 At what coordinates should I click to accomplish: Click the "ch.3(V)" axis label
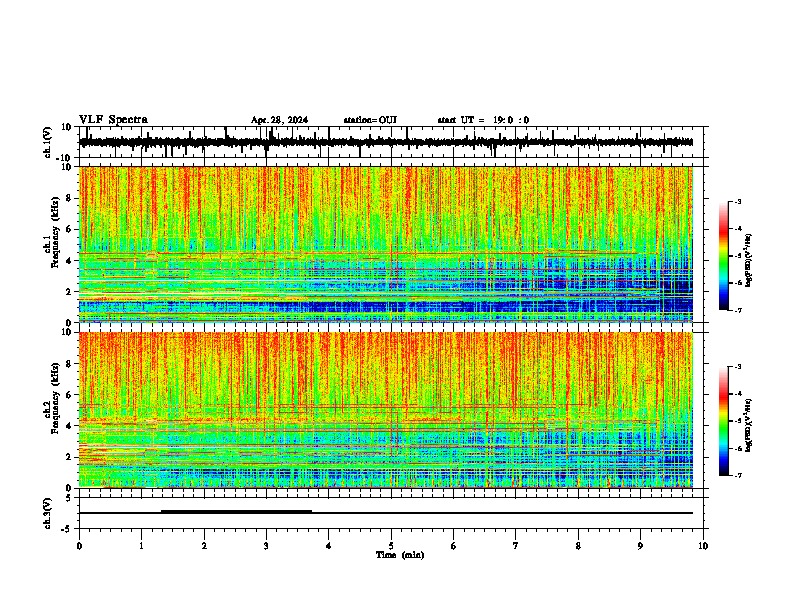[48, 513]
